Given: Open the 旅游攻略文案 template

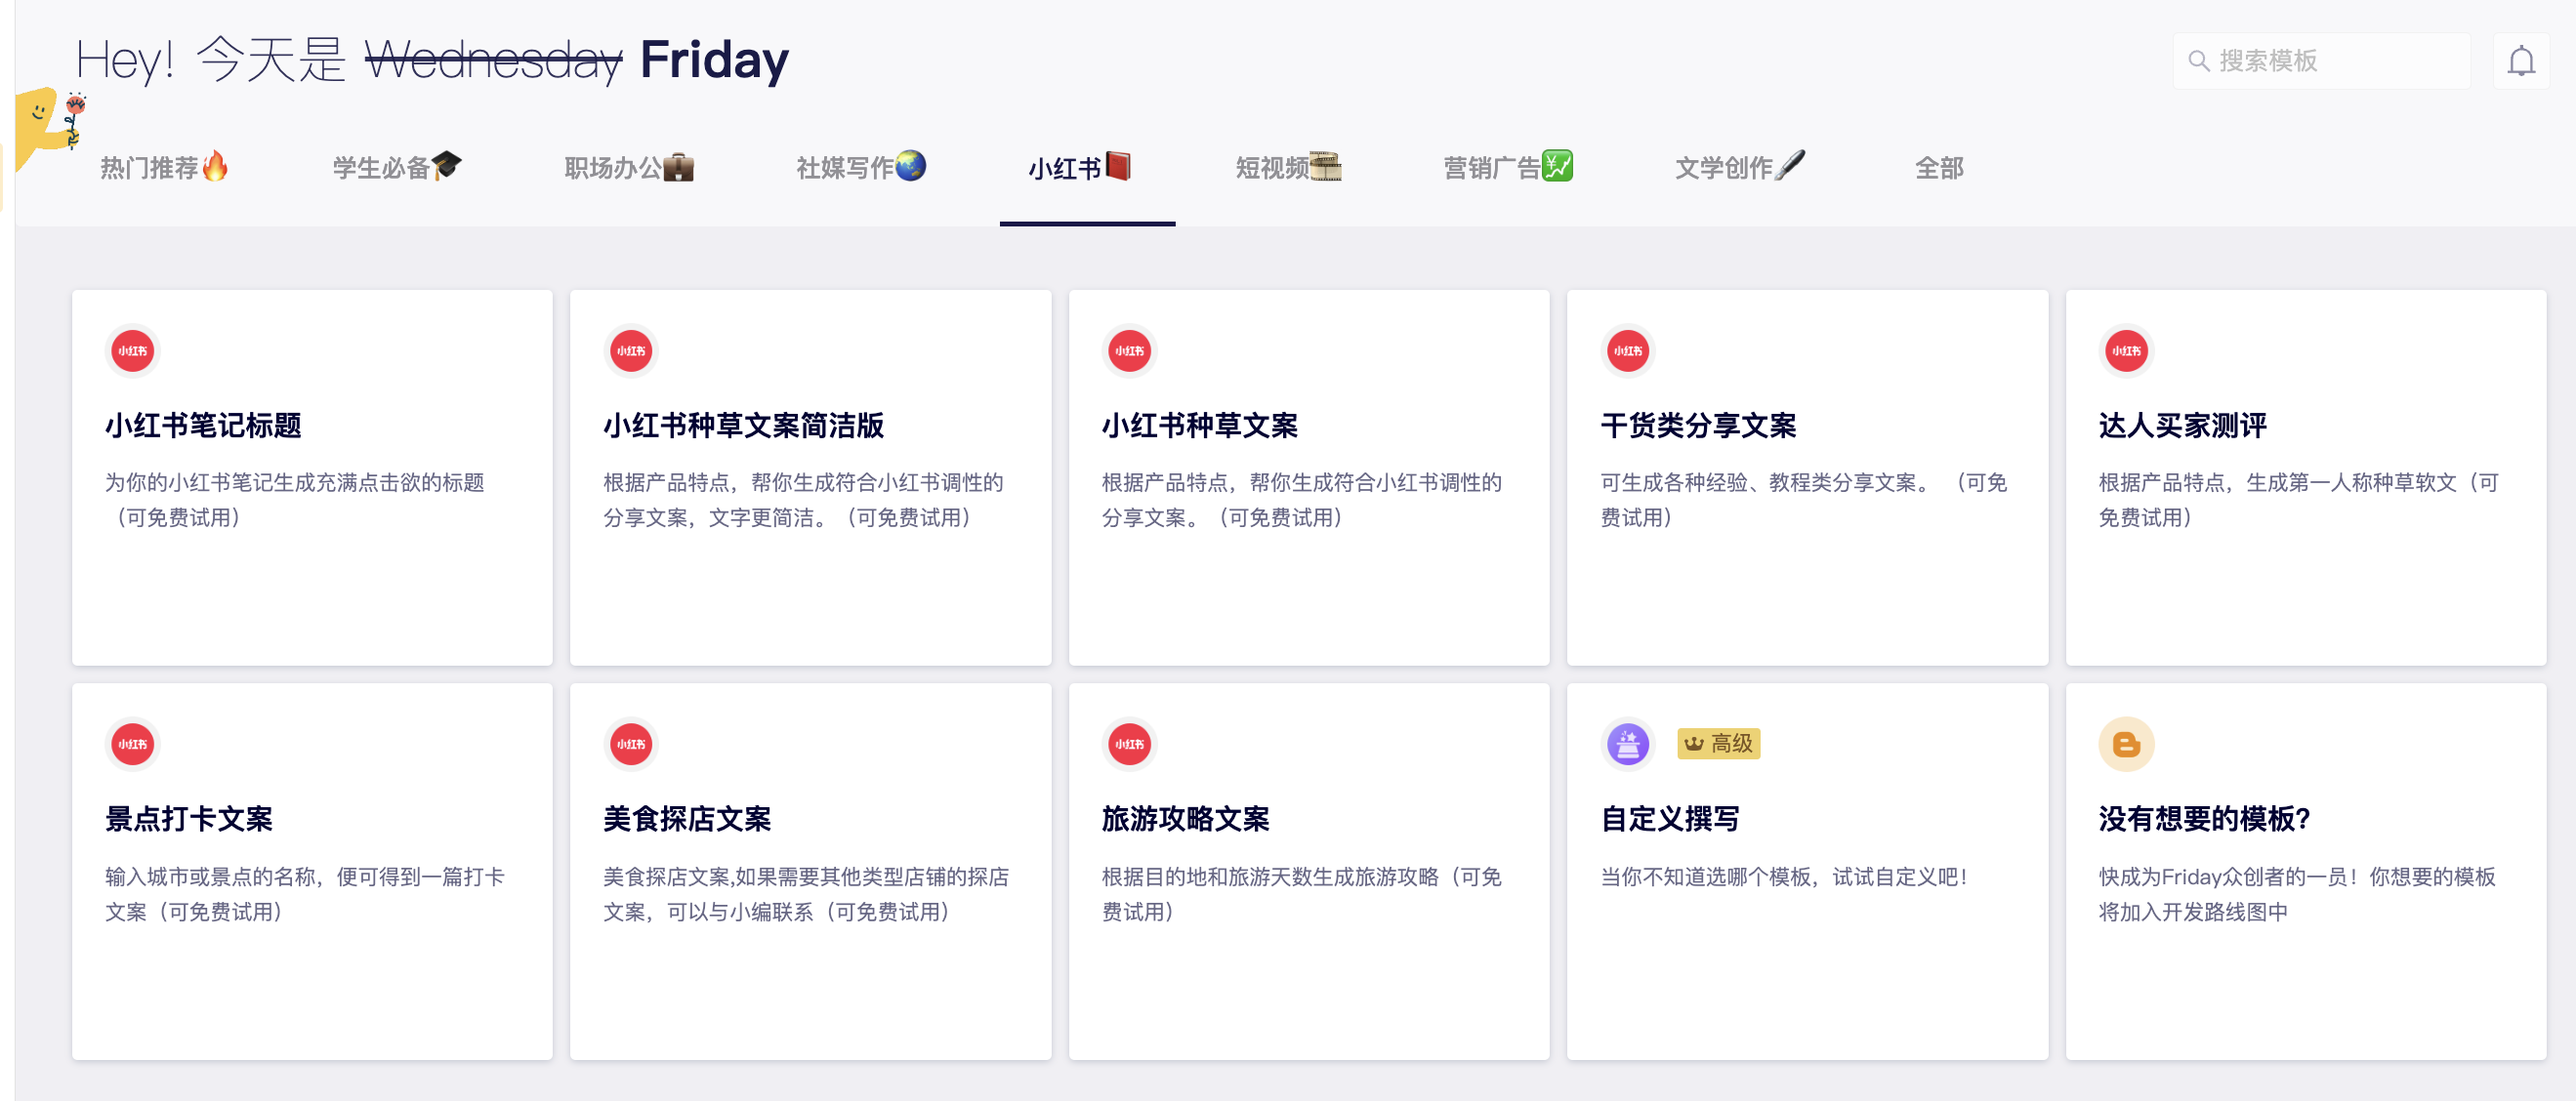Looking at the screenshot, I should [x=1185, y=819].
